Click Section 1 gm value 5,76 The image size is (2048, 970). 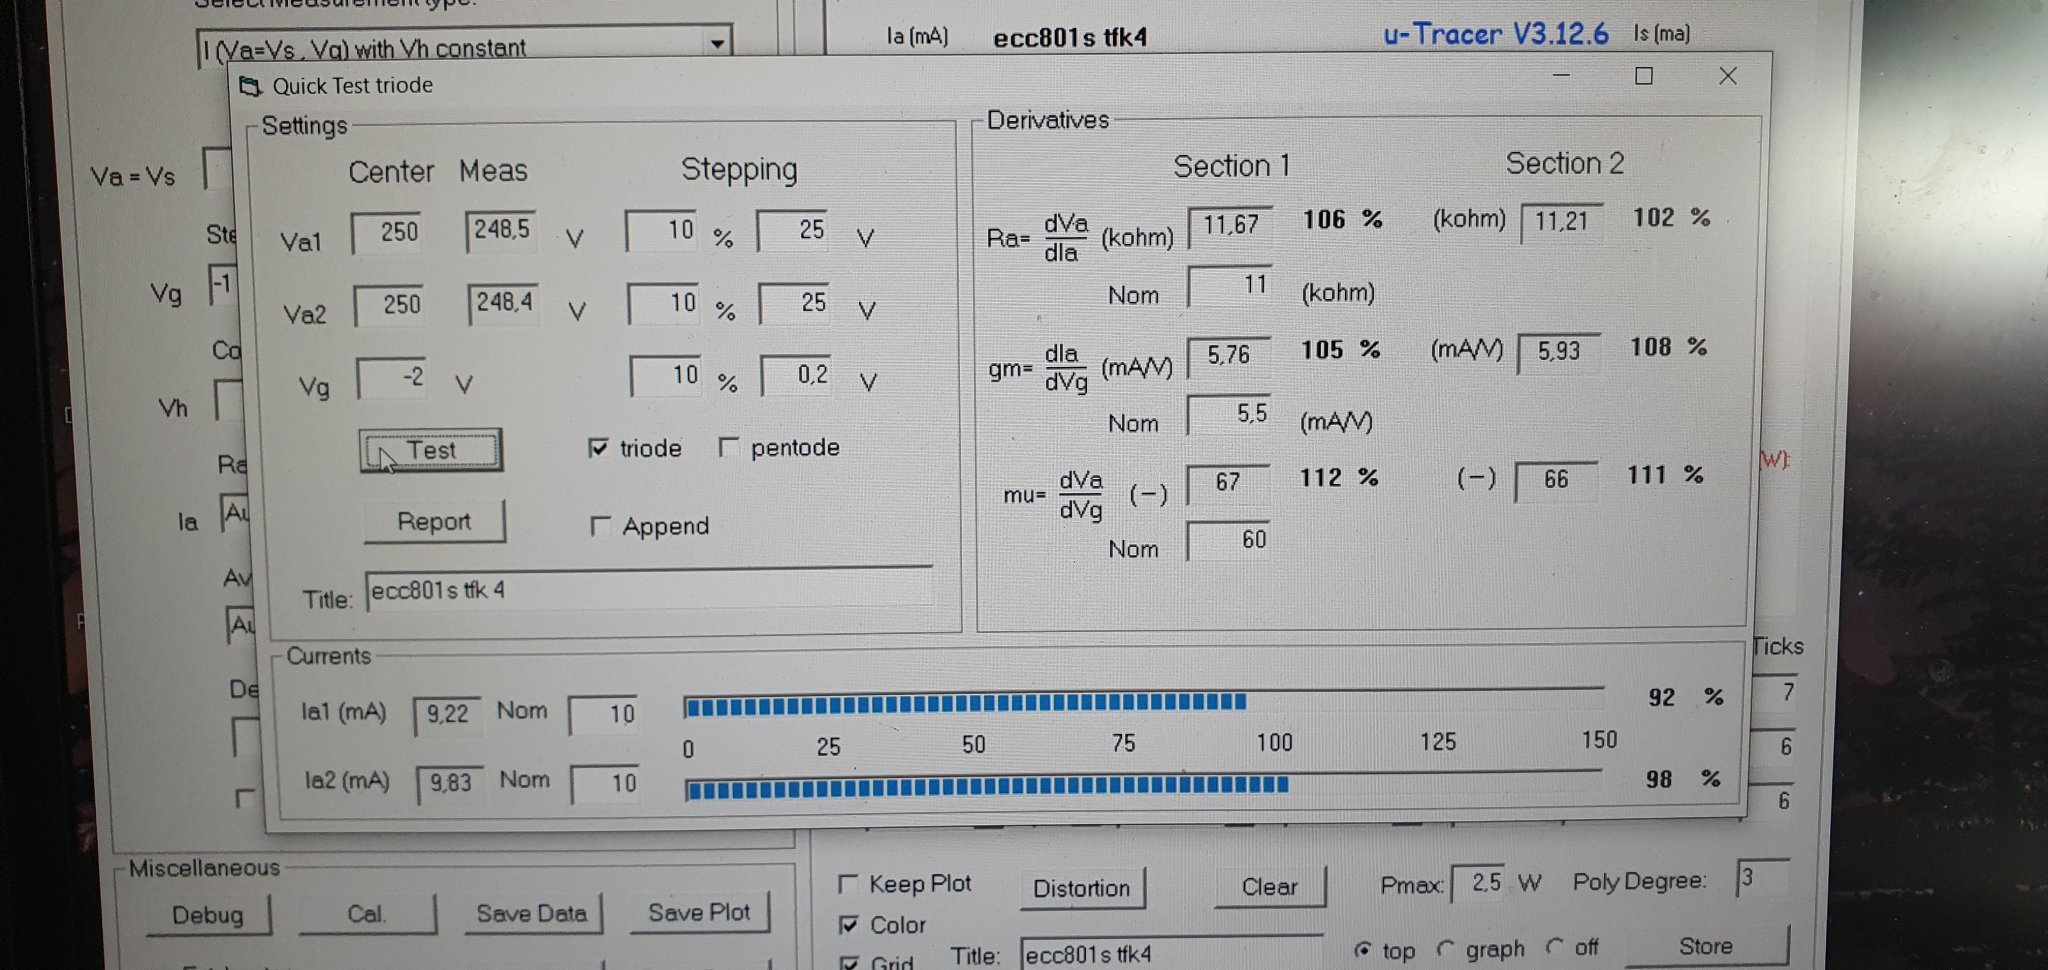click(x=1229, y=356)
